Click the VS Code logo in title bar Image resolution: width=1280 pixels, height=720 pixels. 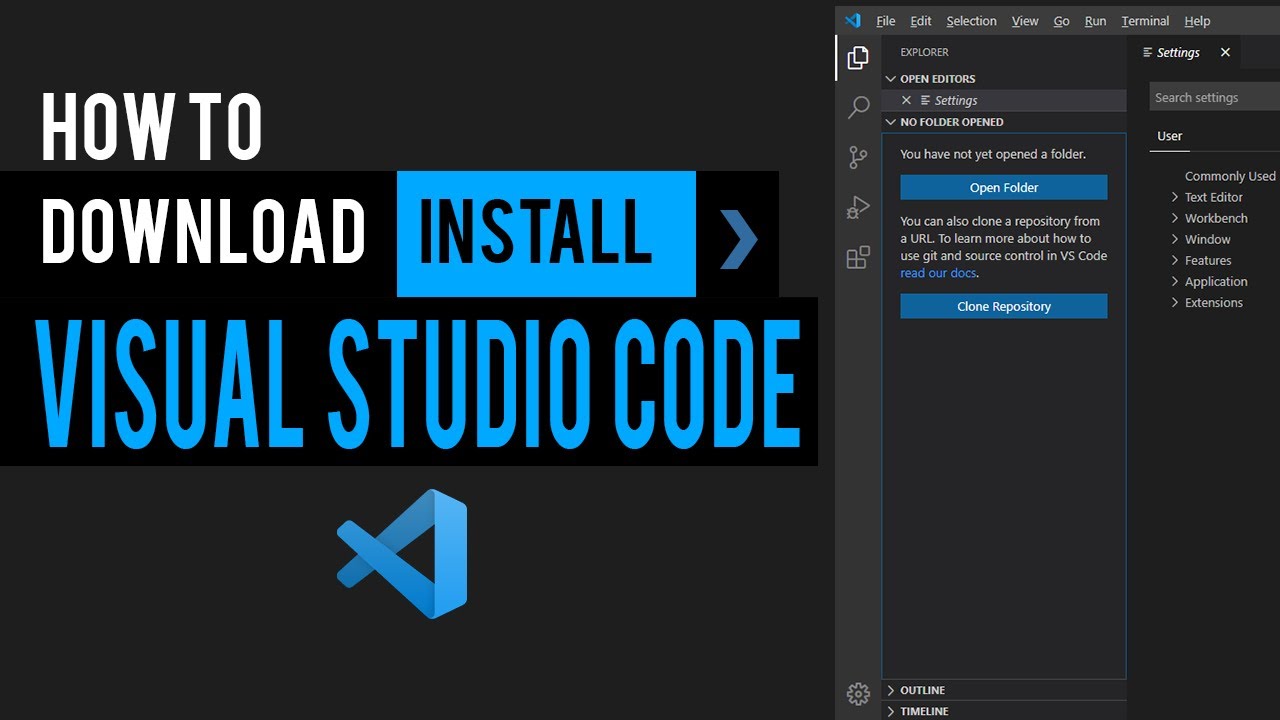(x=852, y=20)
